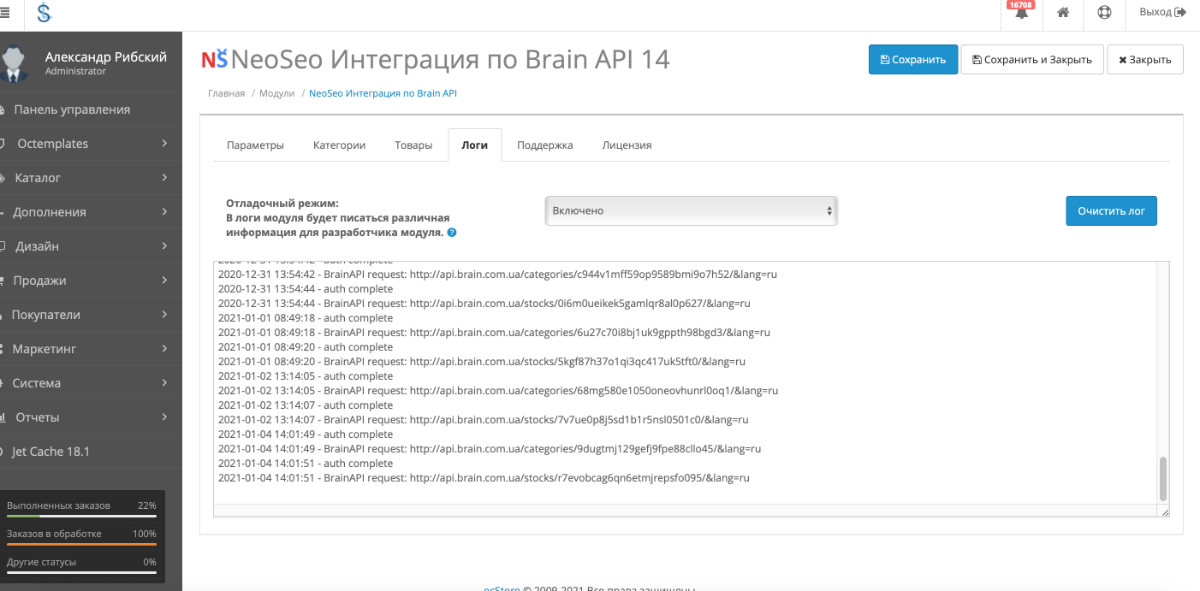Click the 2021-01-02 13:14:05 auth complete line
The height and width of the screenshot is (591, 1200).
[x=305, y=376]
